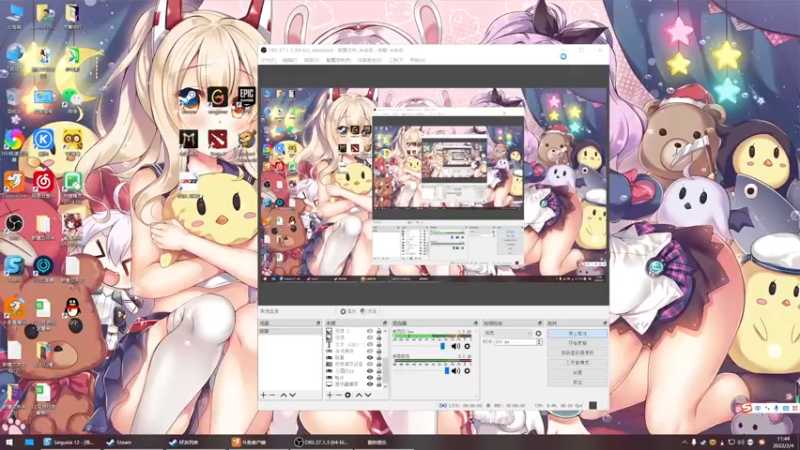Click Sources list scroll-down arrow
The image size is (800, 450).
(x=386, y=386)
